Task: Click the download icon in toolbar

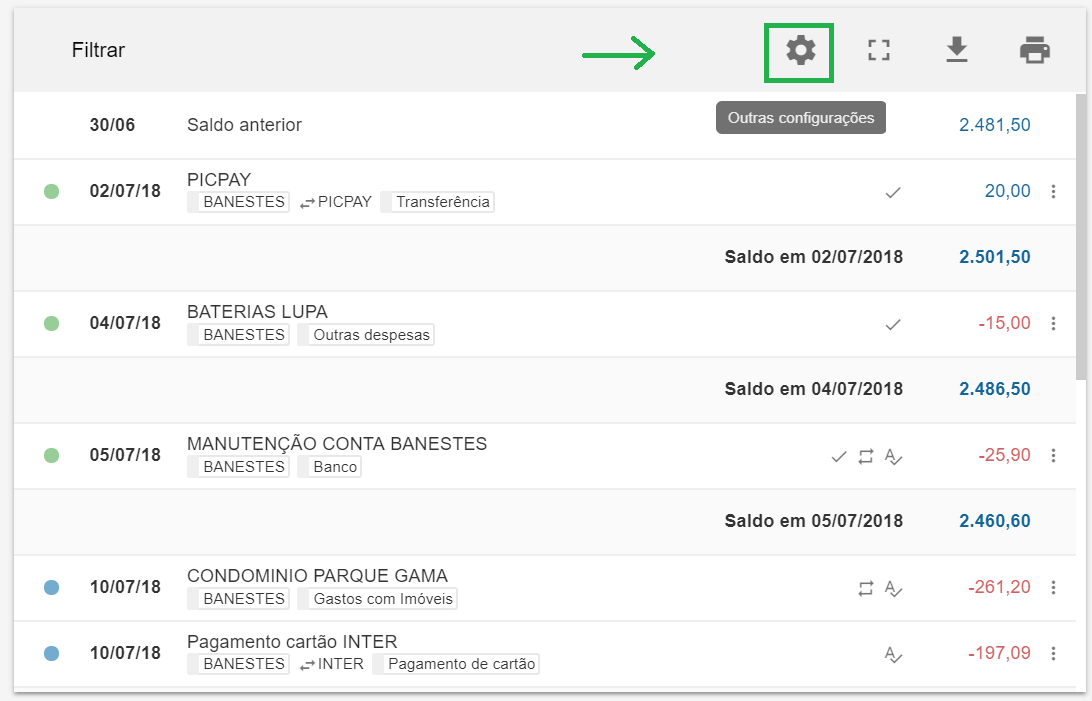Action: (x=957, y=50)
